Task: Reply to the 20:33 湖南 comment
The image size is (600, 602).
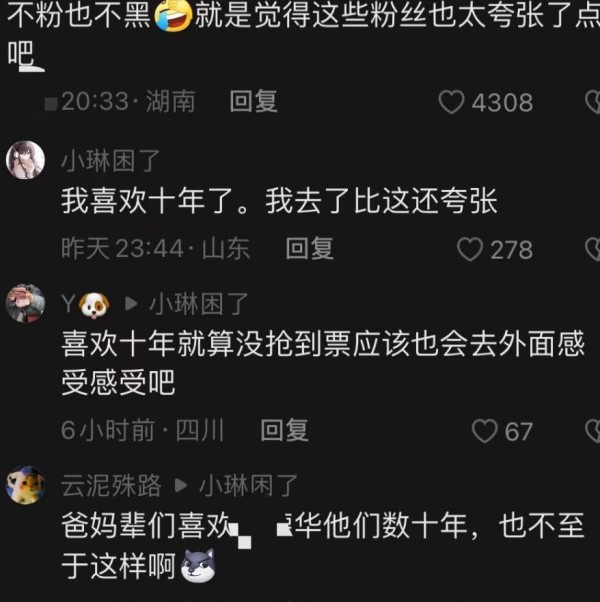Action: (x=253, y=102)
